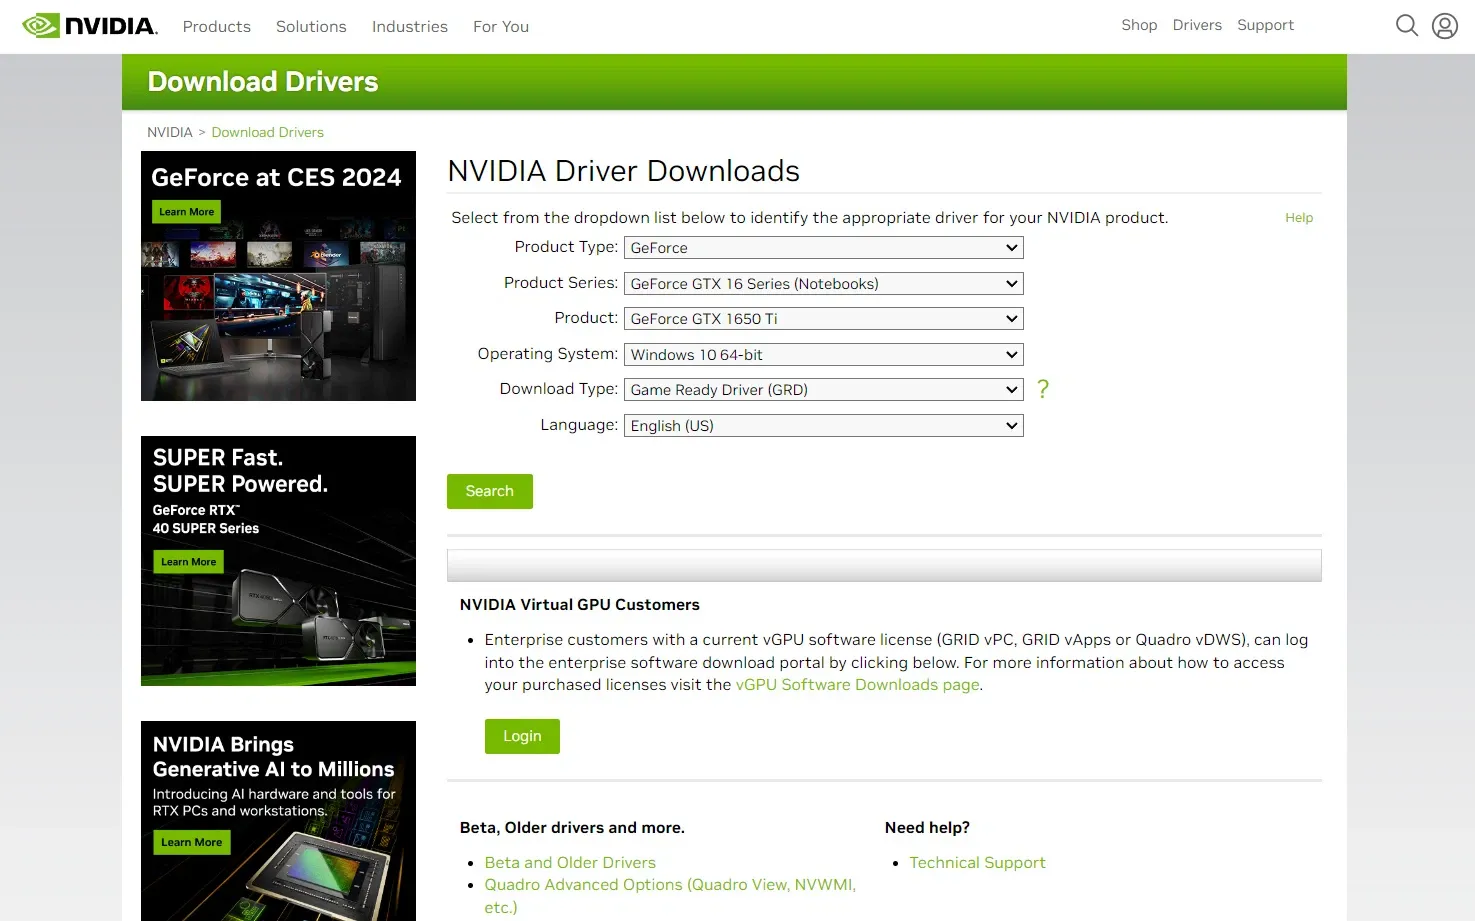Expand the Operating System dropdown
This screenshot has width=1475, height=921.
823,355
